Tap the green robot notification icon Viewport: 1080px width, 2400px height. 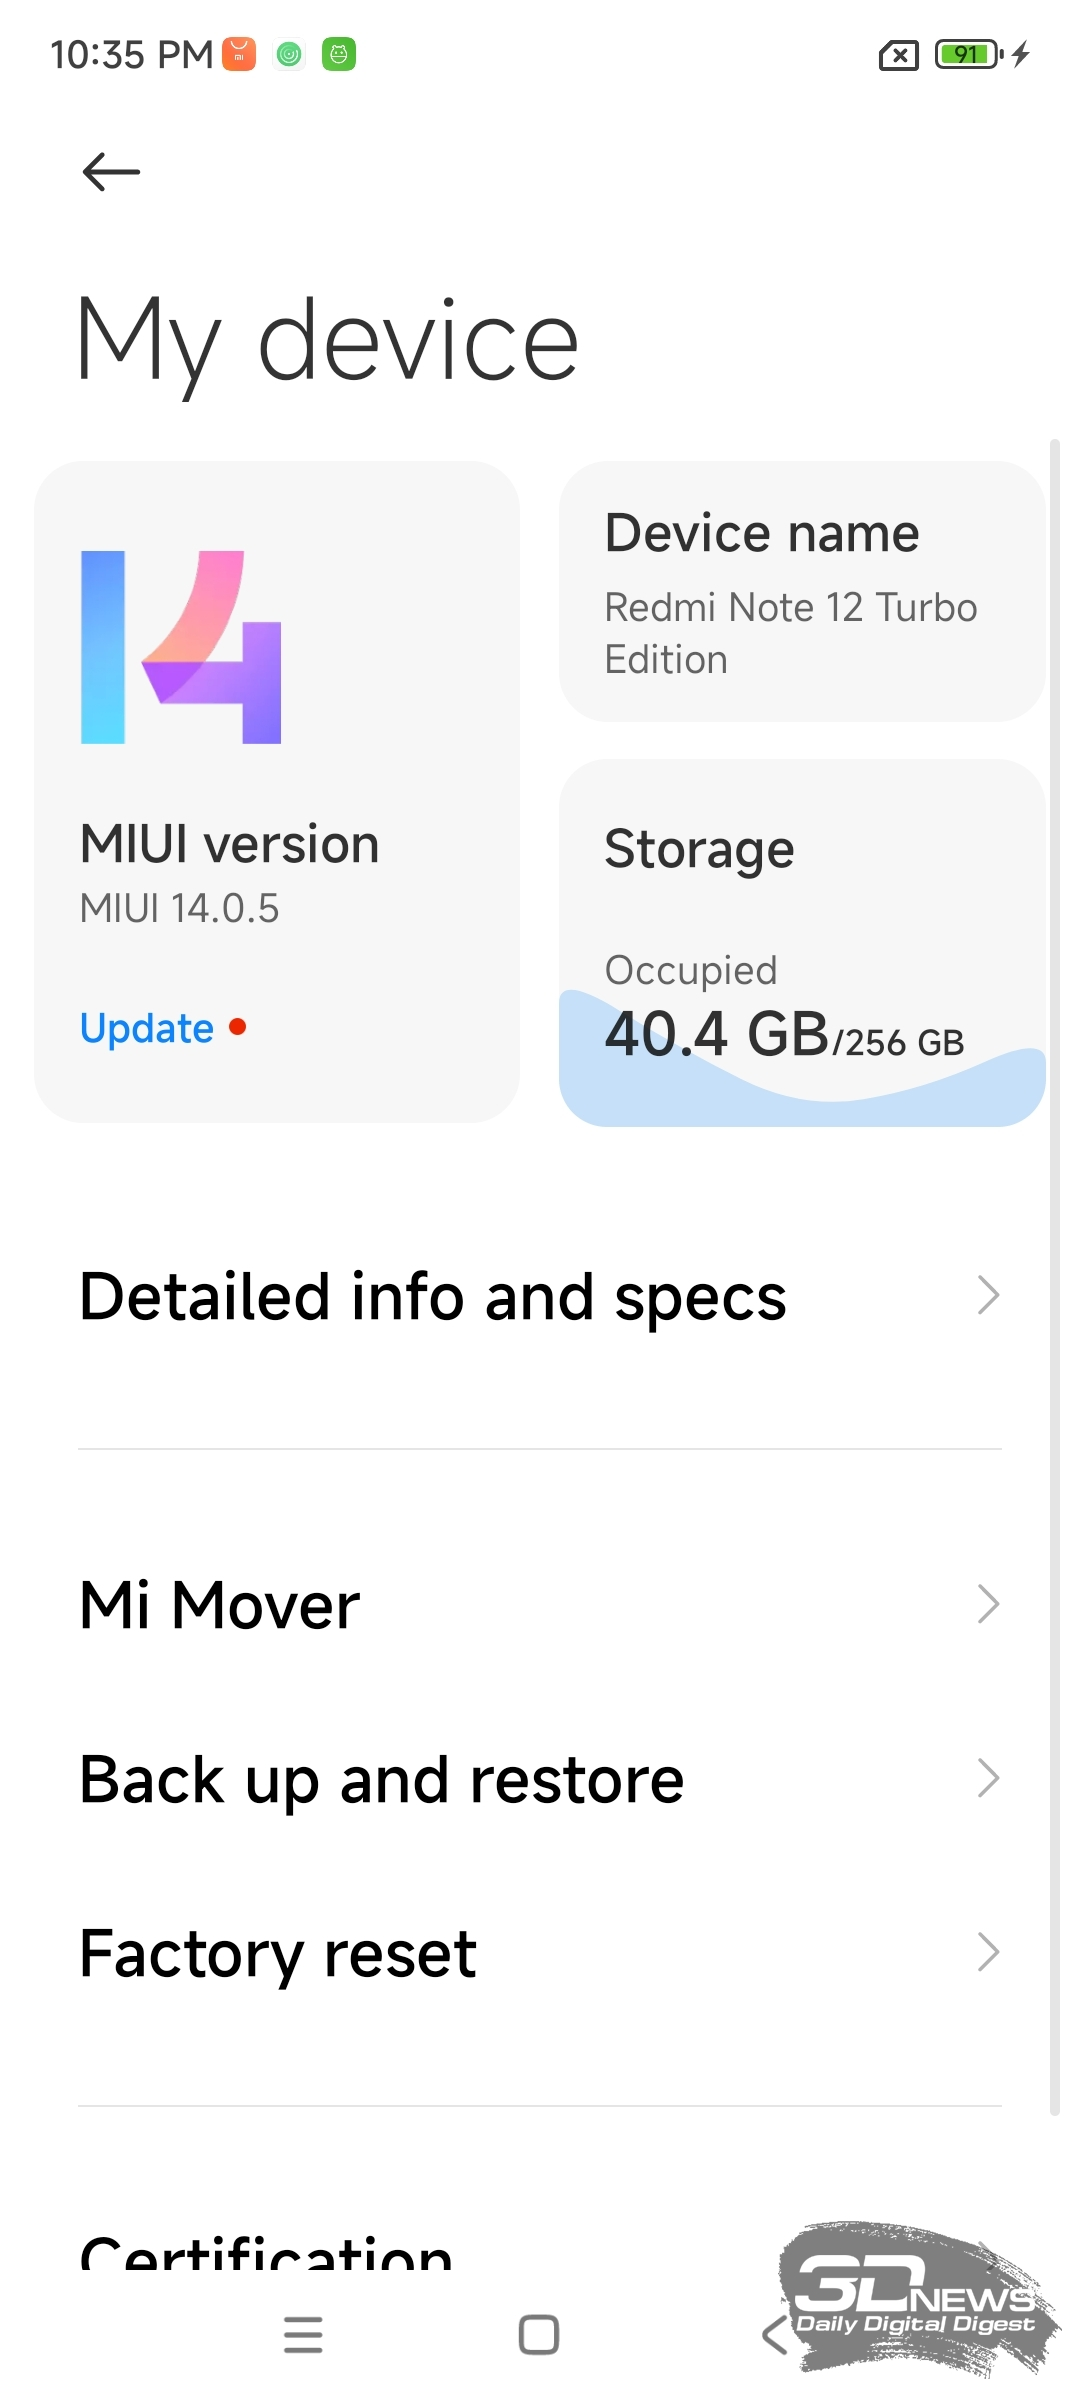point(339,54)
